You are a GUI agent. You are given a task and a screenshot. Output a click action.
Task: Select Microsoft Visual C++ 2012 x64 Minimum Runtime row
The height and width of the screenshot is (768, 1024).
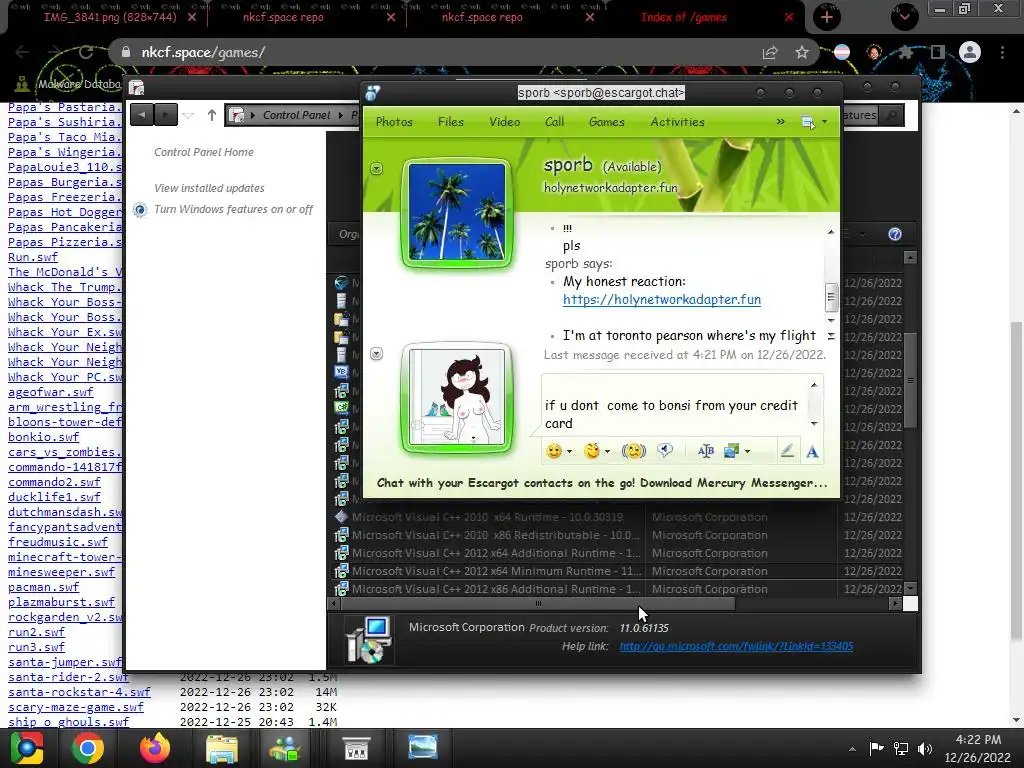[617, 571]
